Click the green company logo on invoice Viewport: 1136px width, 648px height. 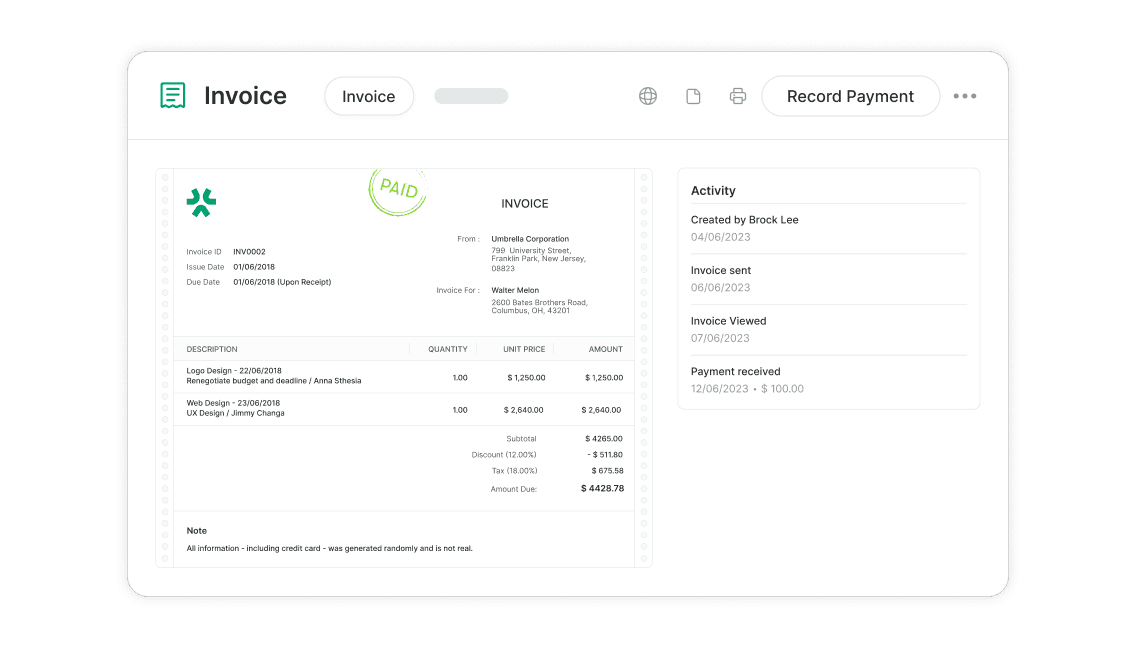click(x=201, y=203)
